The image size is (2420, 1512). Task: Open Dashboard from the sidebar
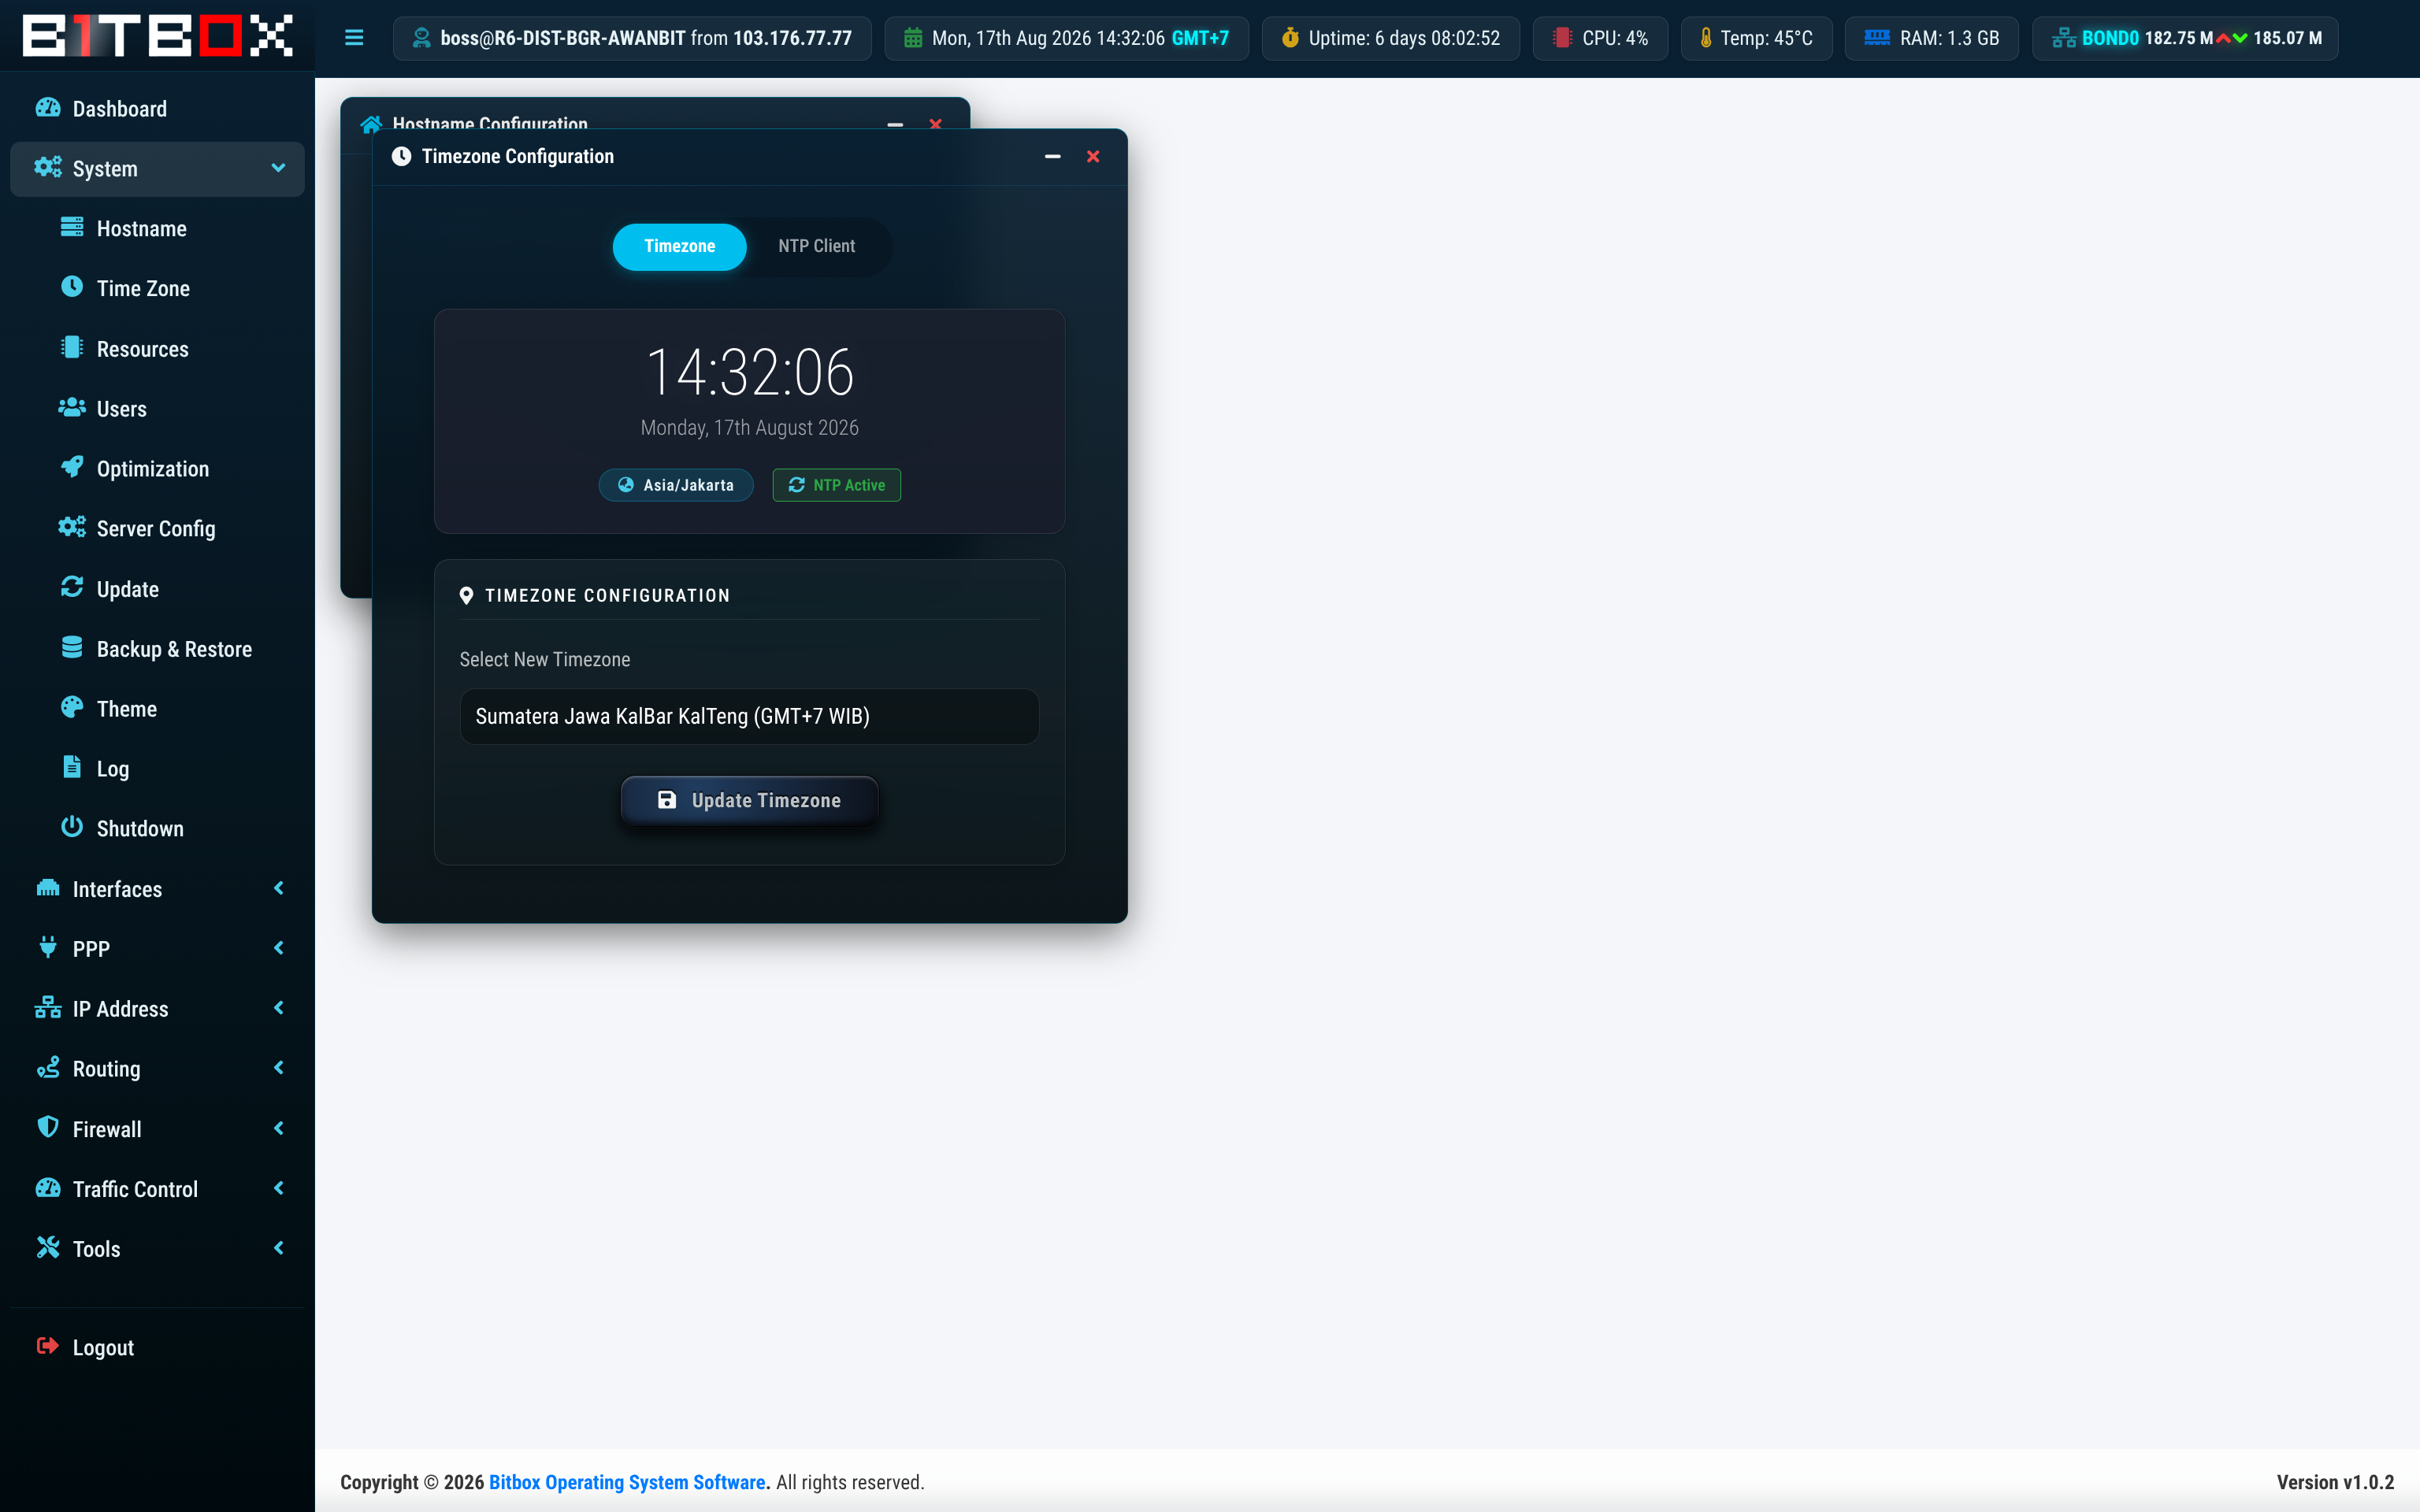(x=157, y=108)
